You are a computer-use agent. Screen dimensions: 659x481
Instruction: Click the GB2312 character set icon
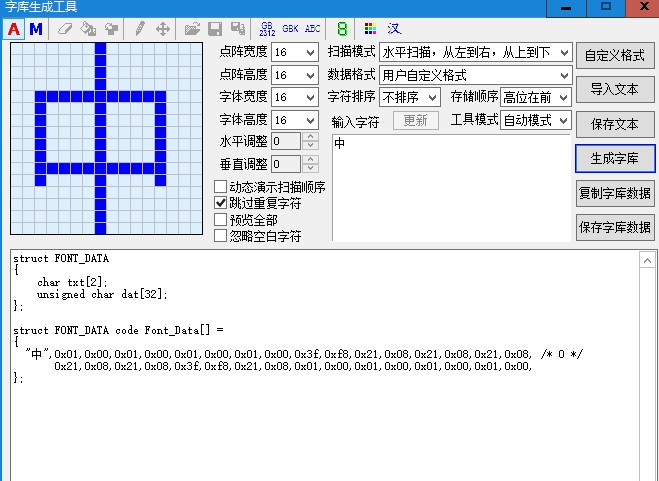coord(267,29)
